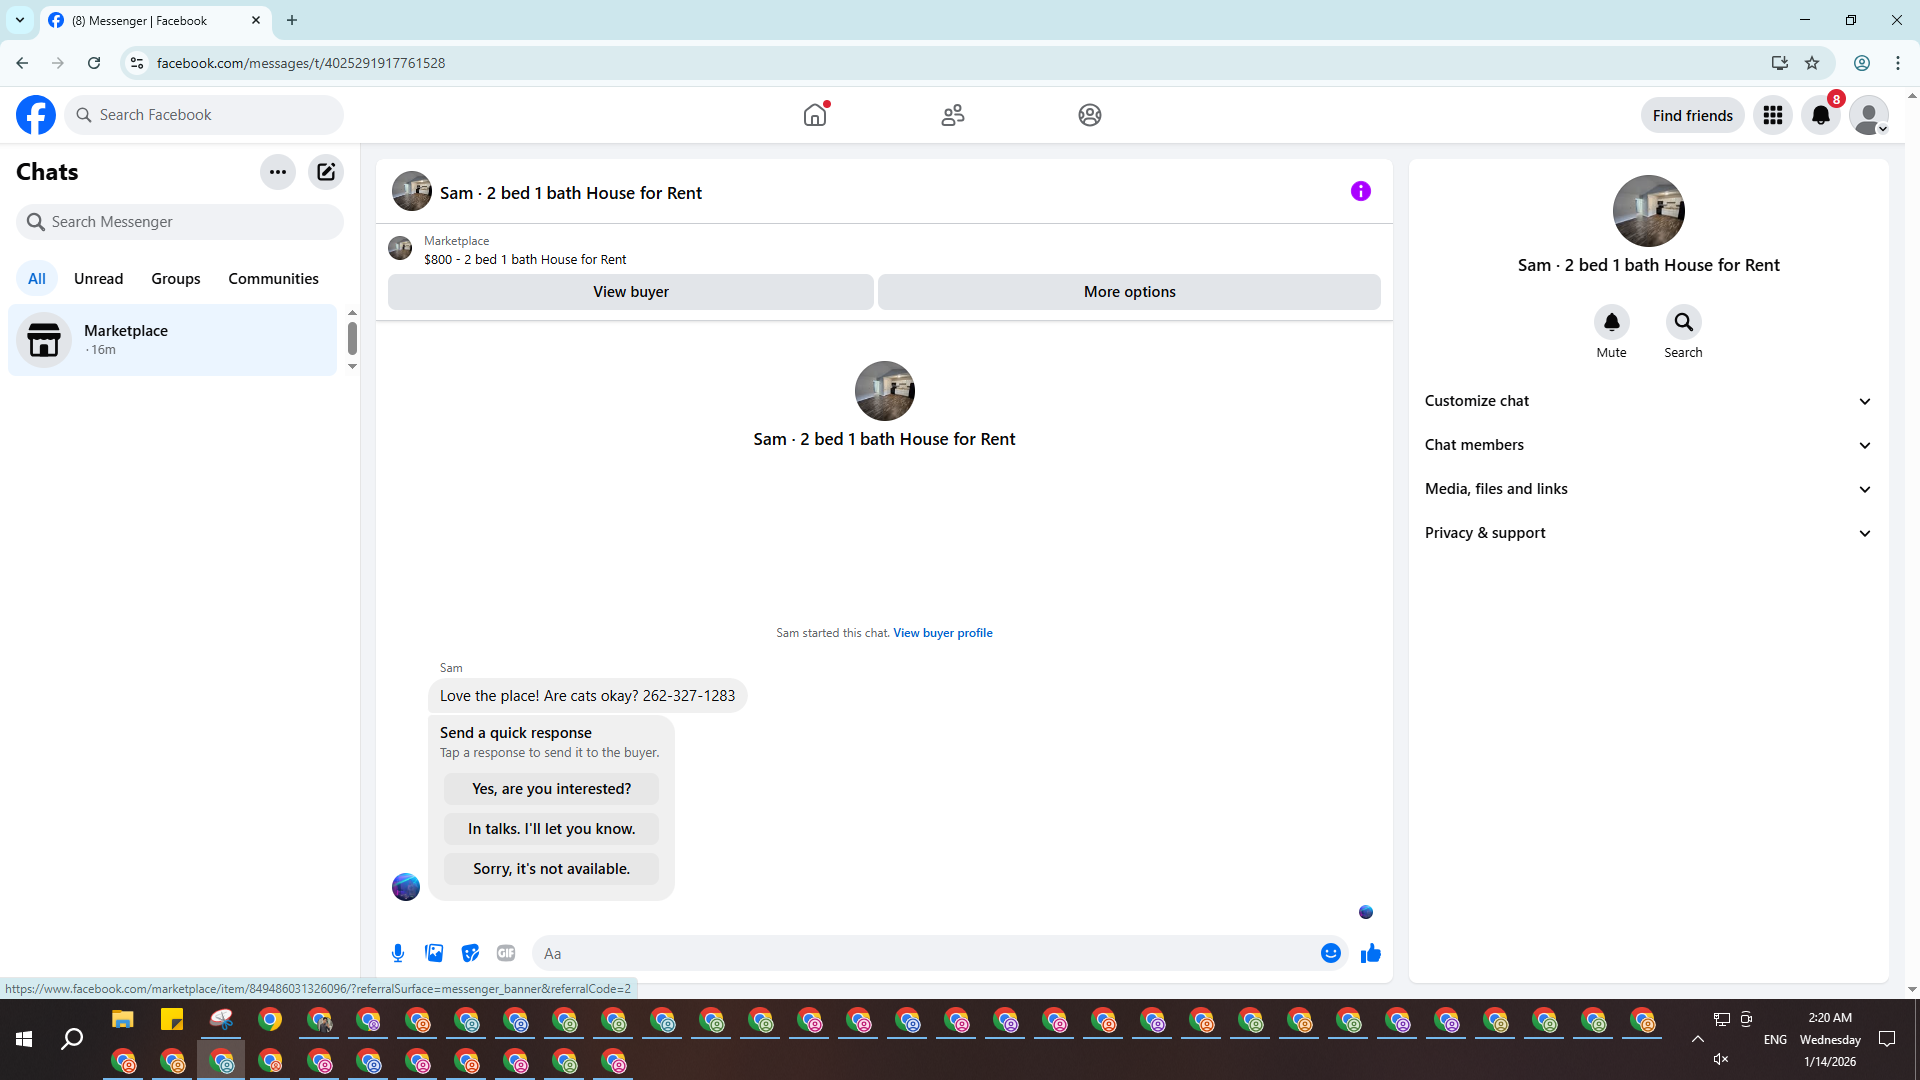The width and height of the screenshot is (1920, 1080).
Task: Switch to the Unread chats tab
Action: pos(98,279)
